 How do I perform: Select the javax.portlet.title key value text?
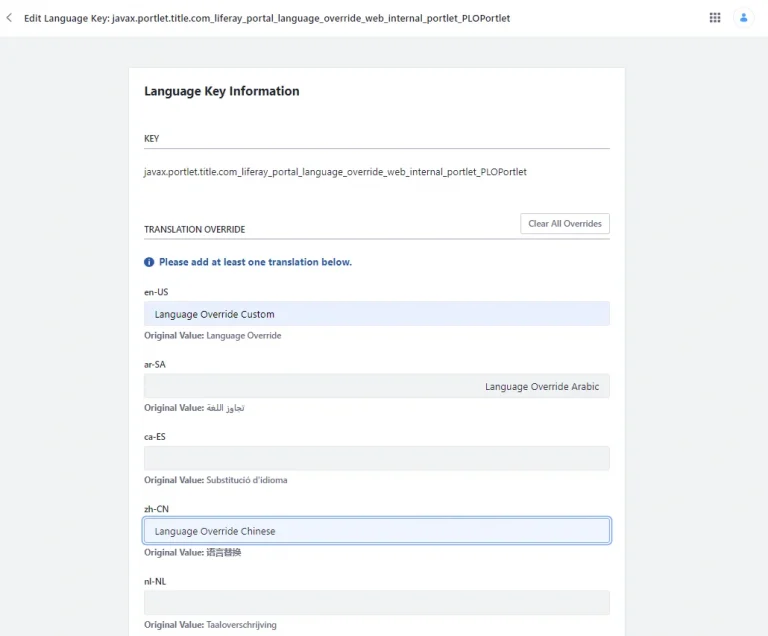click(335, 172)
